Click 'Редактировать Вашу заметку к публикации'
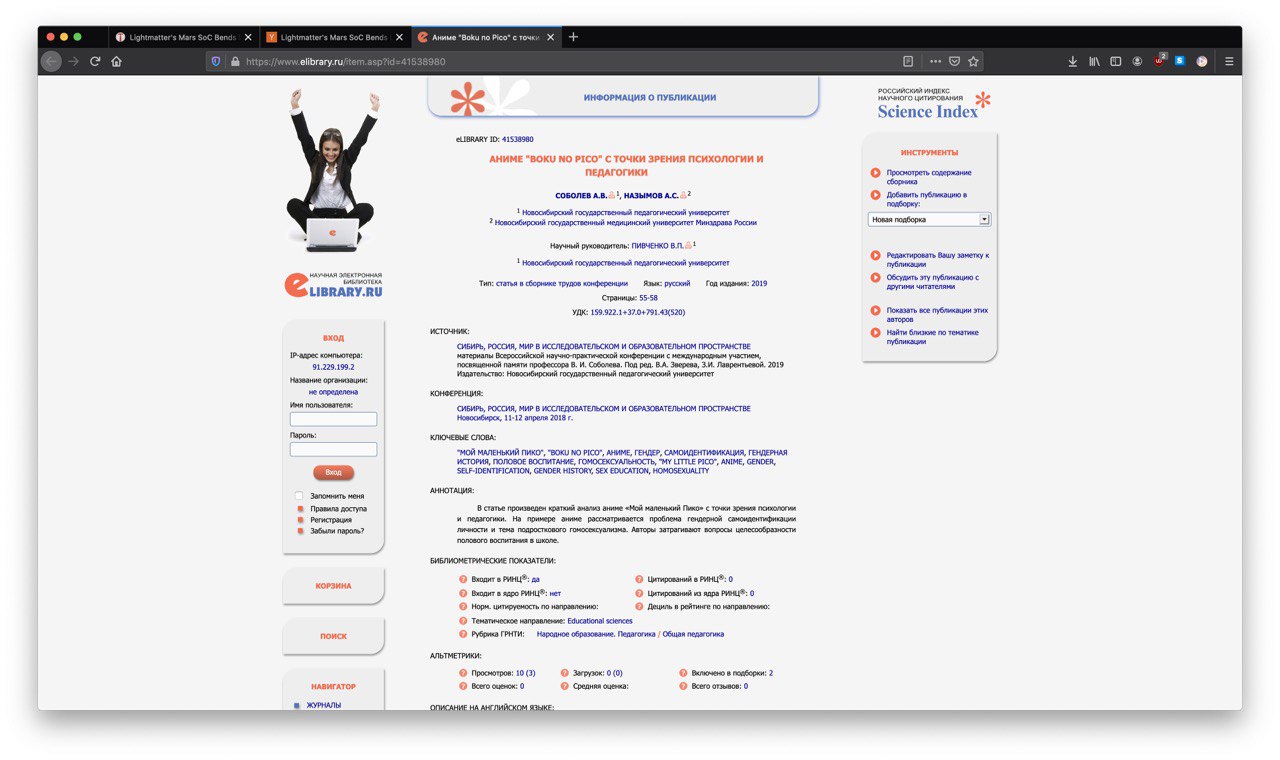The width and height of the screenshot is (1280, 760). (937, 260)
